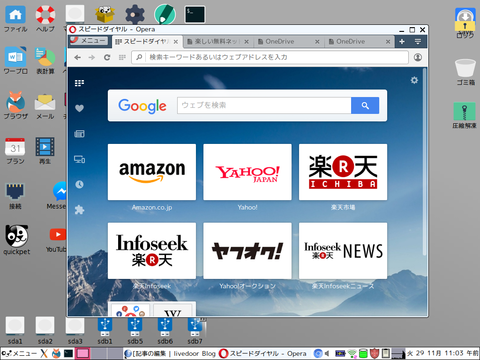The height and width of the screenshot is (360, 480).
Task: Click the Google web search field
Action: pyautogui.click(x=264, y=105)
